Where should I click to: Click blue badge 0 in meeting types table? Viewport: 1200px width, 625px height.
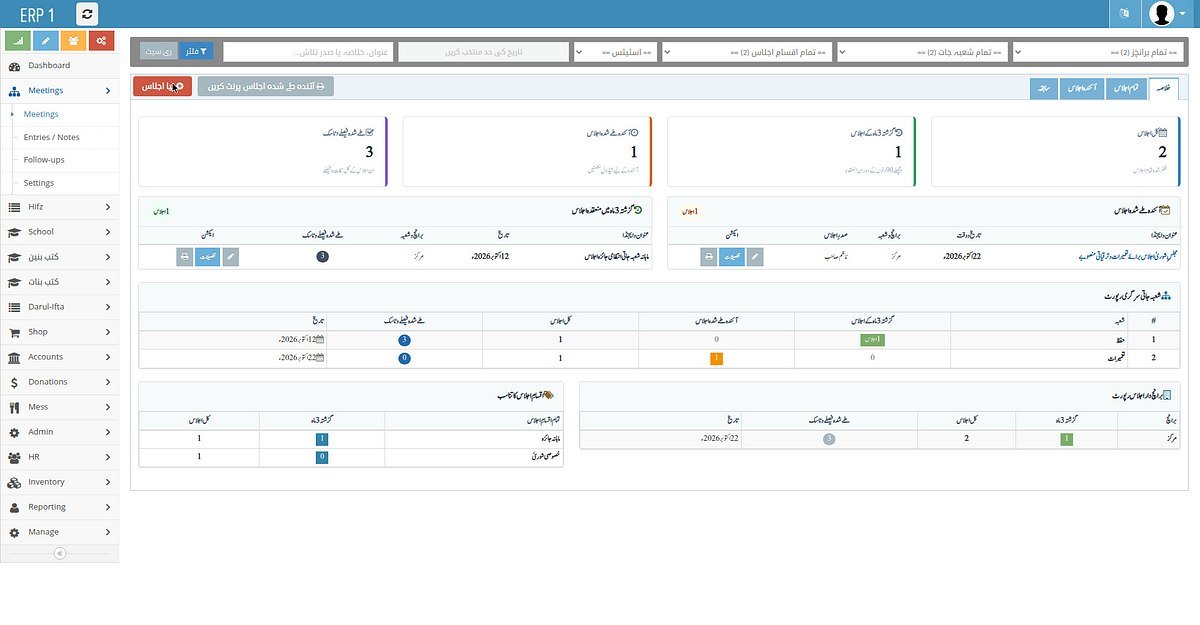tap(321, 457)
